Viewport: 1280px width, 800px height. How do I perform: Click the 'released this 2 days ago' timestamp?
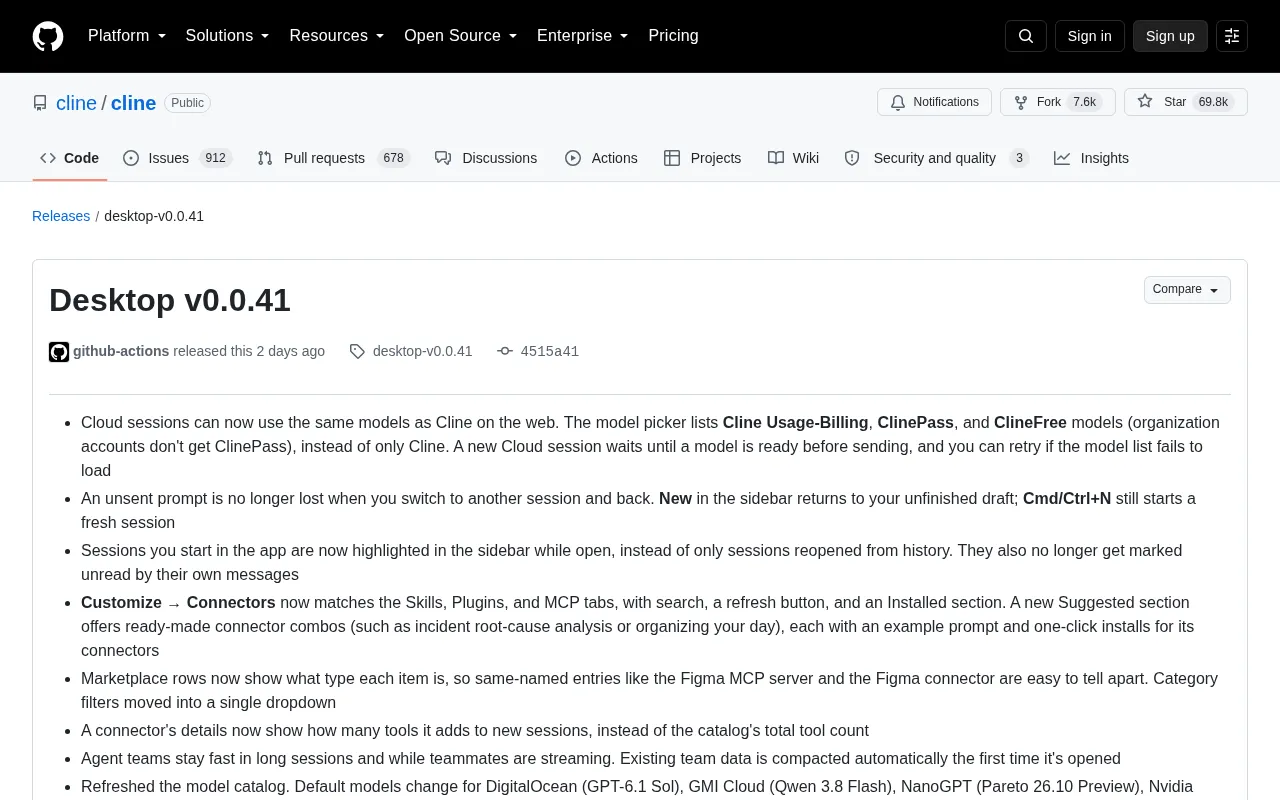coord(249,351)
